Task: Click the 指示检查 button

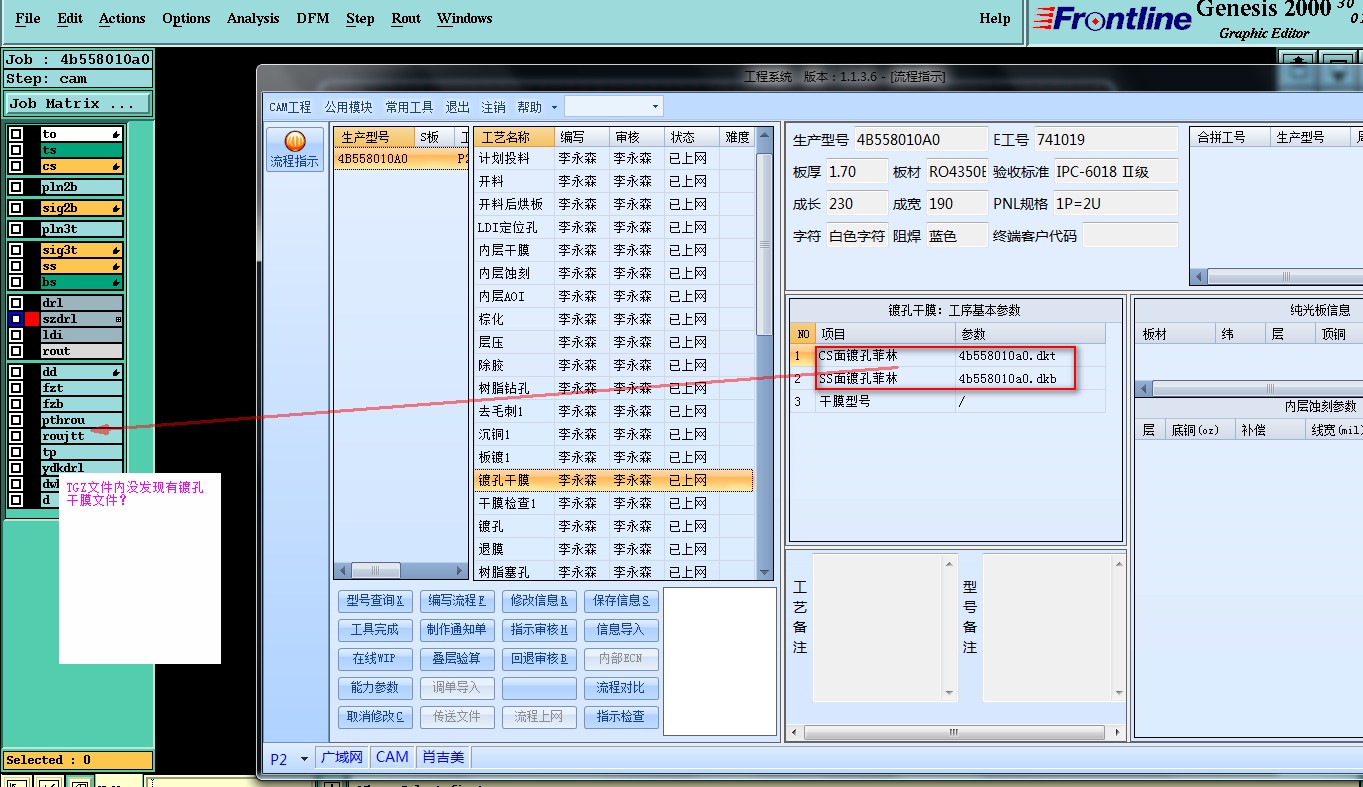Action: click(x=622, y=716)
